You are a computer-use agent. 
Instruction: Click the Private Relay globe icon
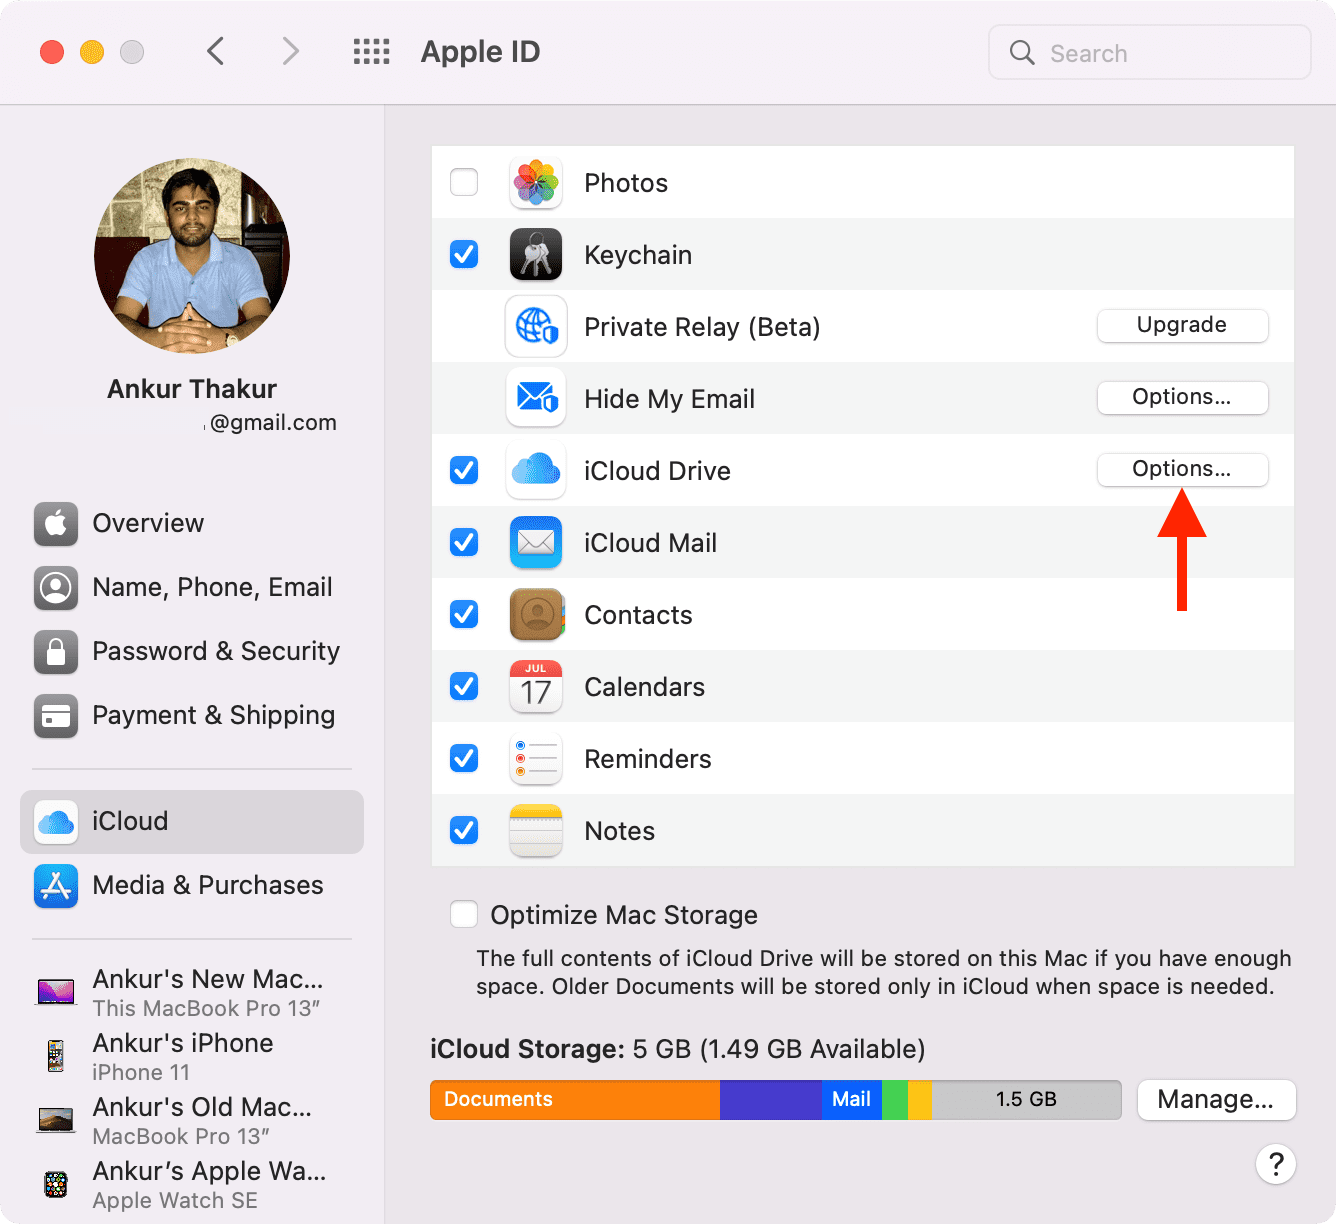pos(536,327)
